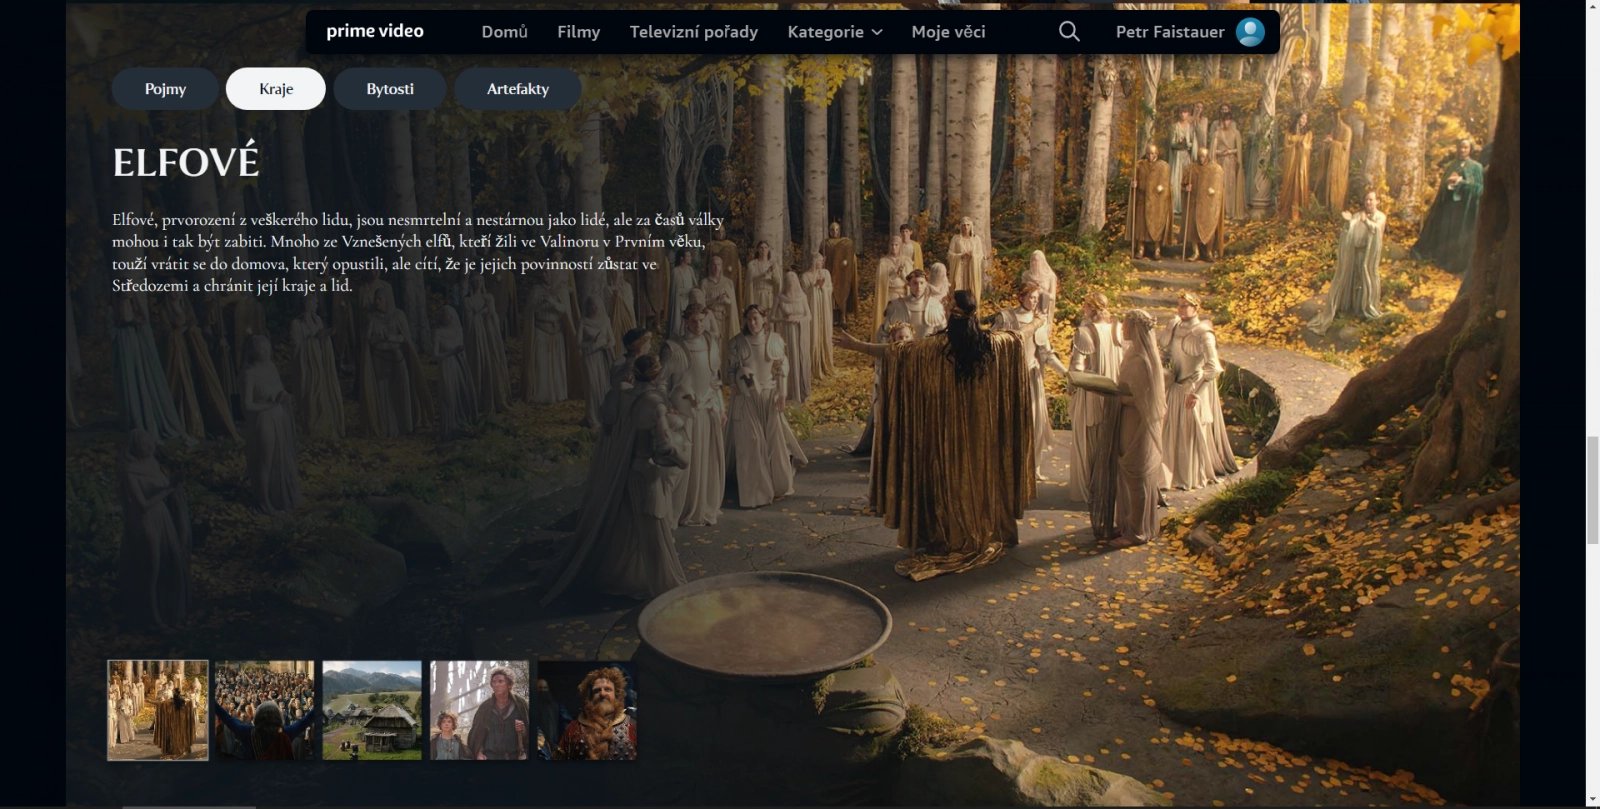This screenshot has width=1600, height=809.
Task: Click the Petr Faistauer profile name
Action: click(x=1170, y=32)
